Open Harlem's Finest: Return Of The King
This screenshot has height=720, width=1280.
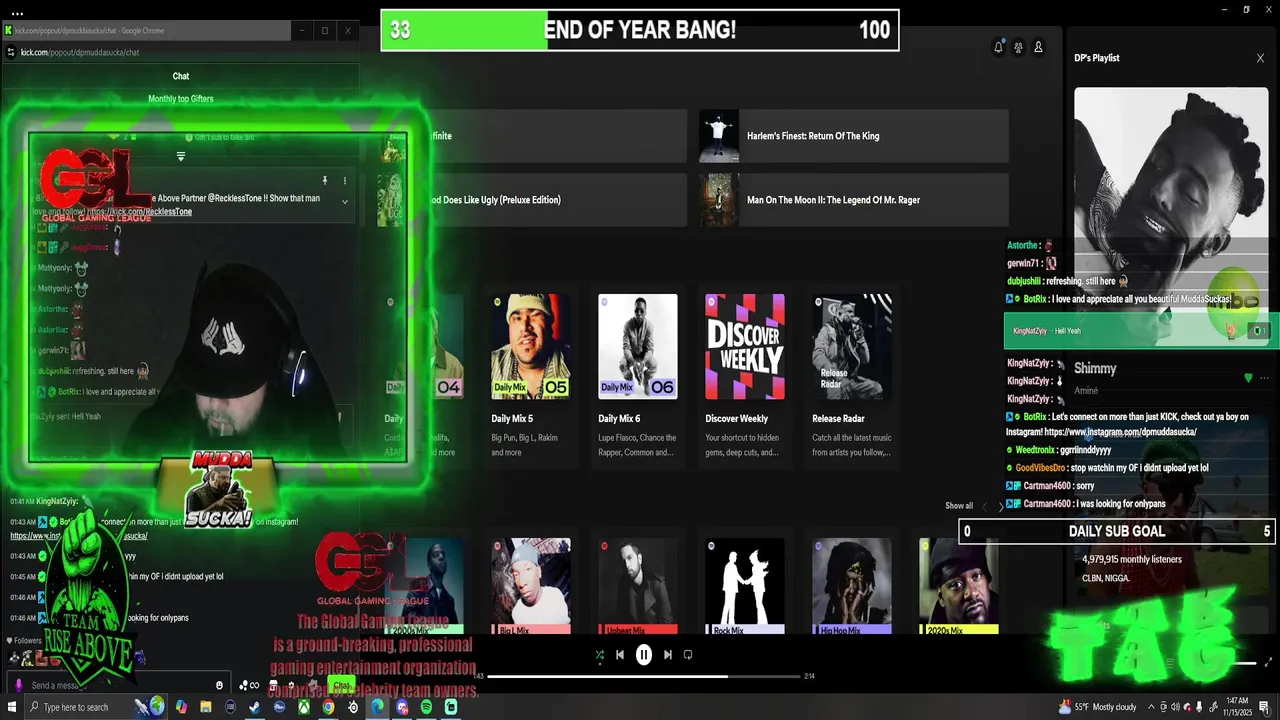pos(854,136)
